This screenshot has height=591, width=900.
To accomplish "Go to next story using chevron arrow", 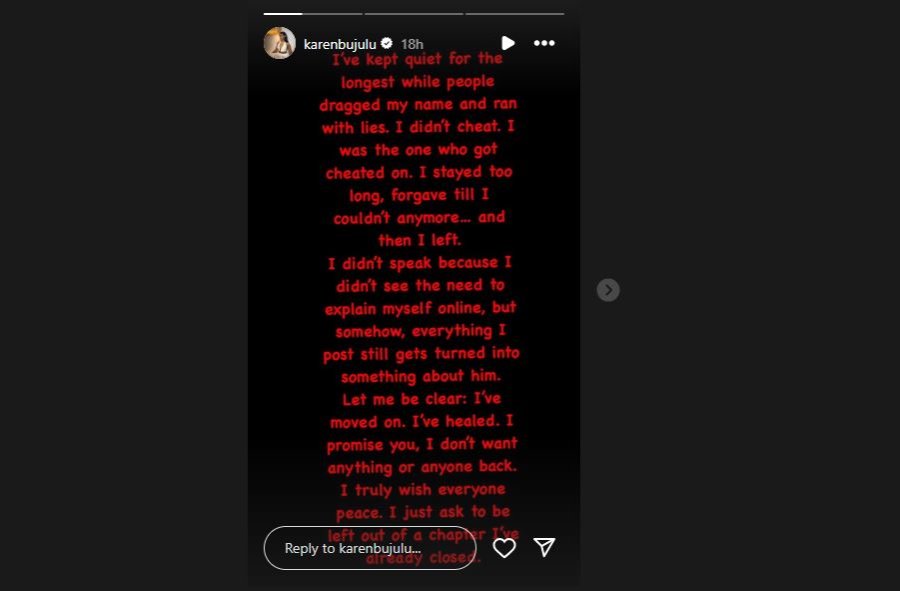I will (x=608, y=290).
